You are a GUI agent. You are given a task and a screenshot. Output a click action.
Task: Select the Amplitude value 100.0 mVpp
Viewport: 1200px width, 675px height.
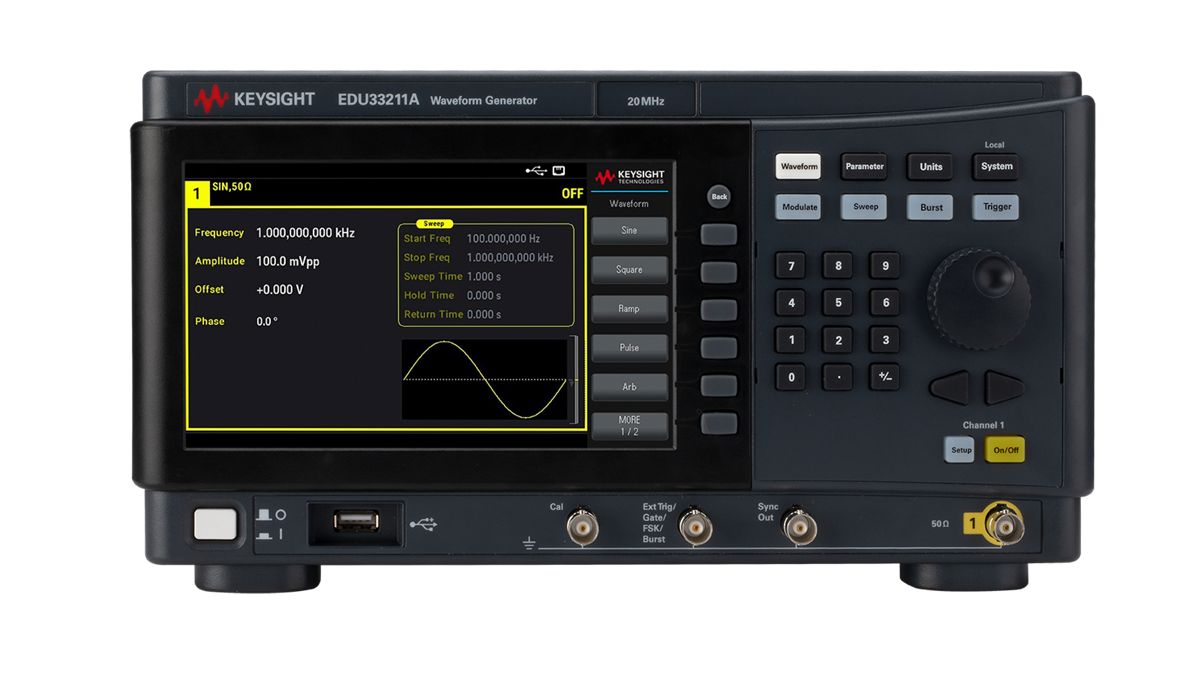coord(288,261)
